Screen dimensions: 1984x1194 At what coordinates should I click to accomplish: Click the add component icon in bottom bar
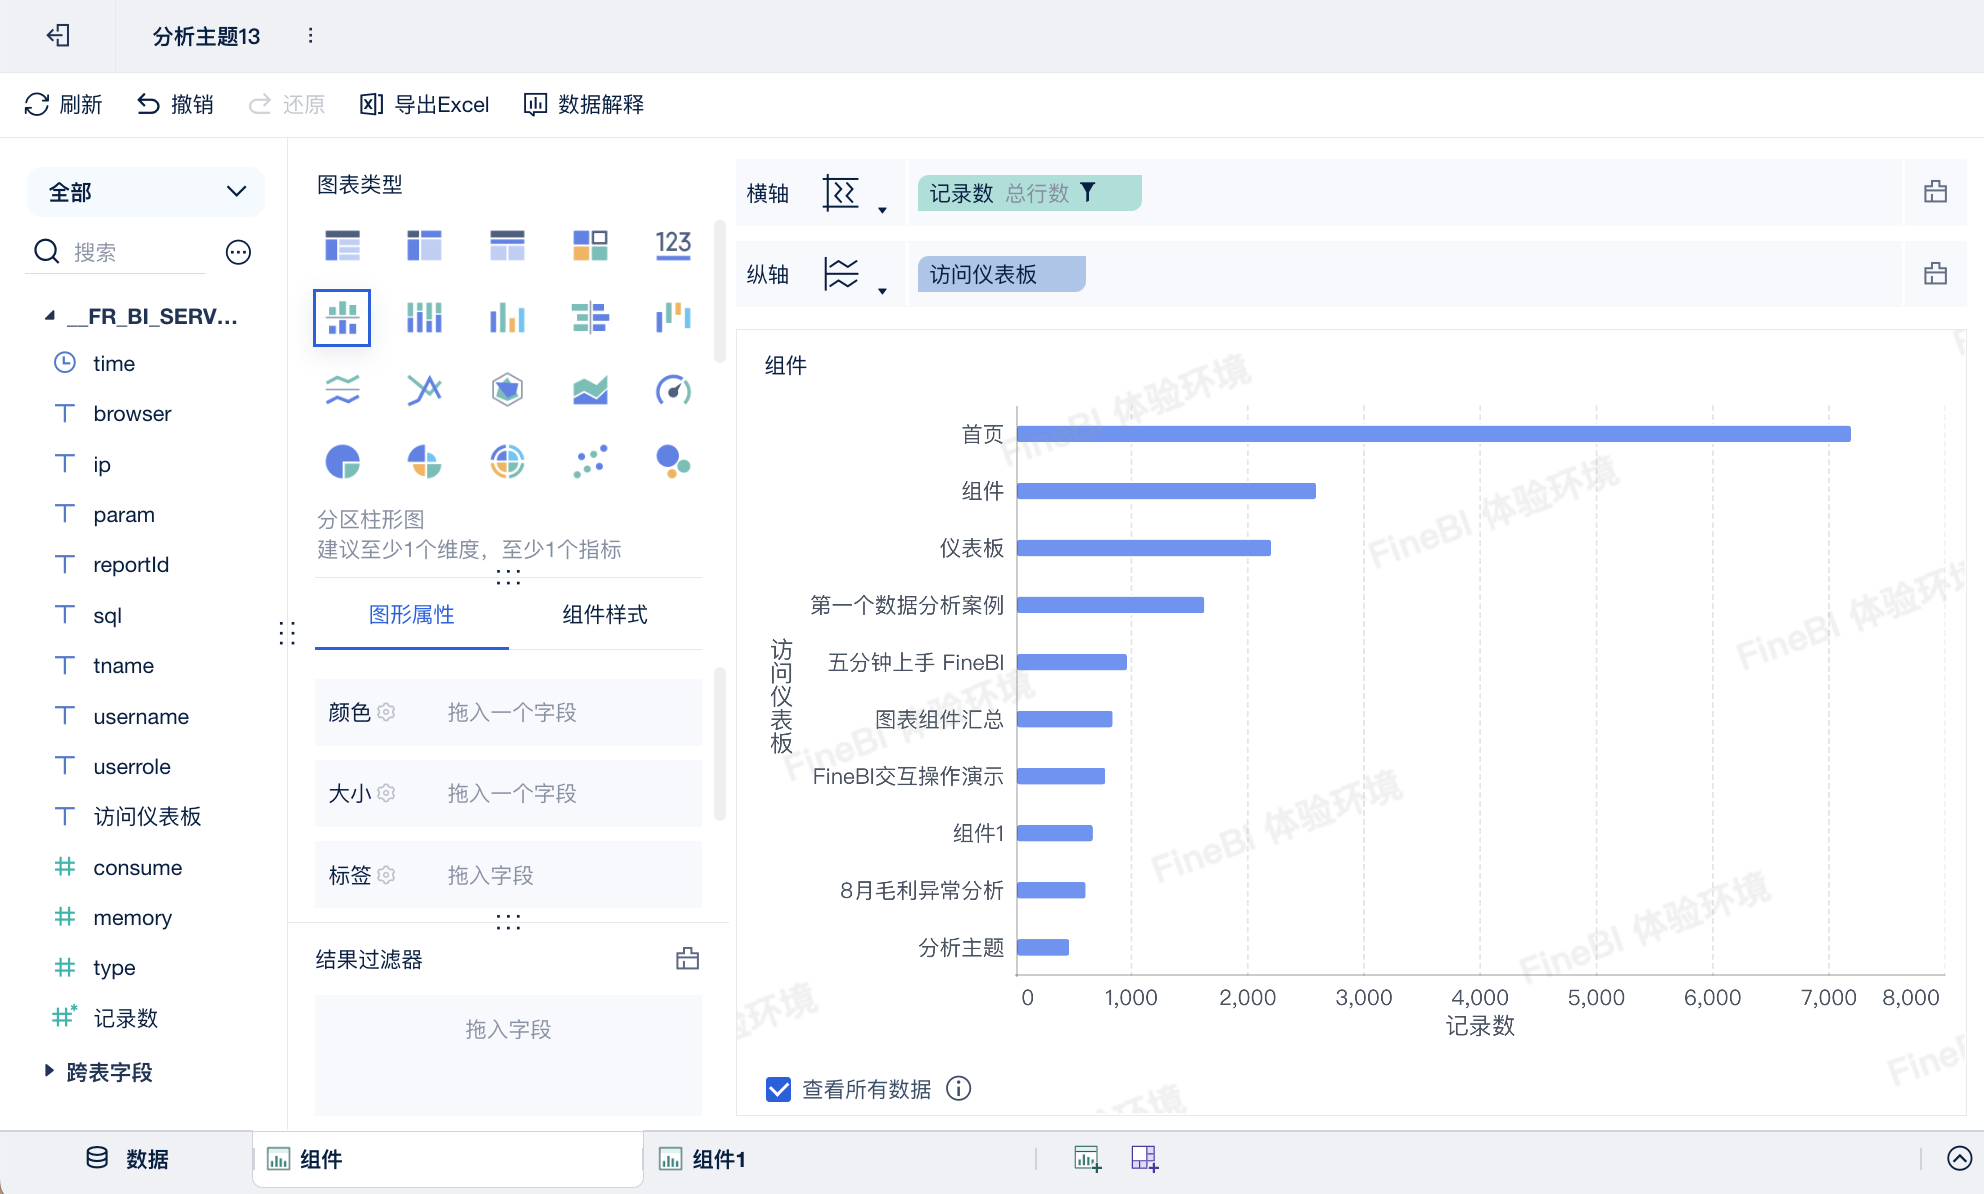click(1087, 1159)
